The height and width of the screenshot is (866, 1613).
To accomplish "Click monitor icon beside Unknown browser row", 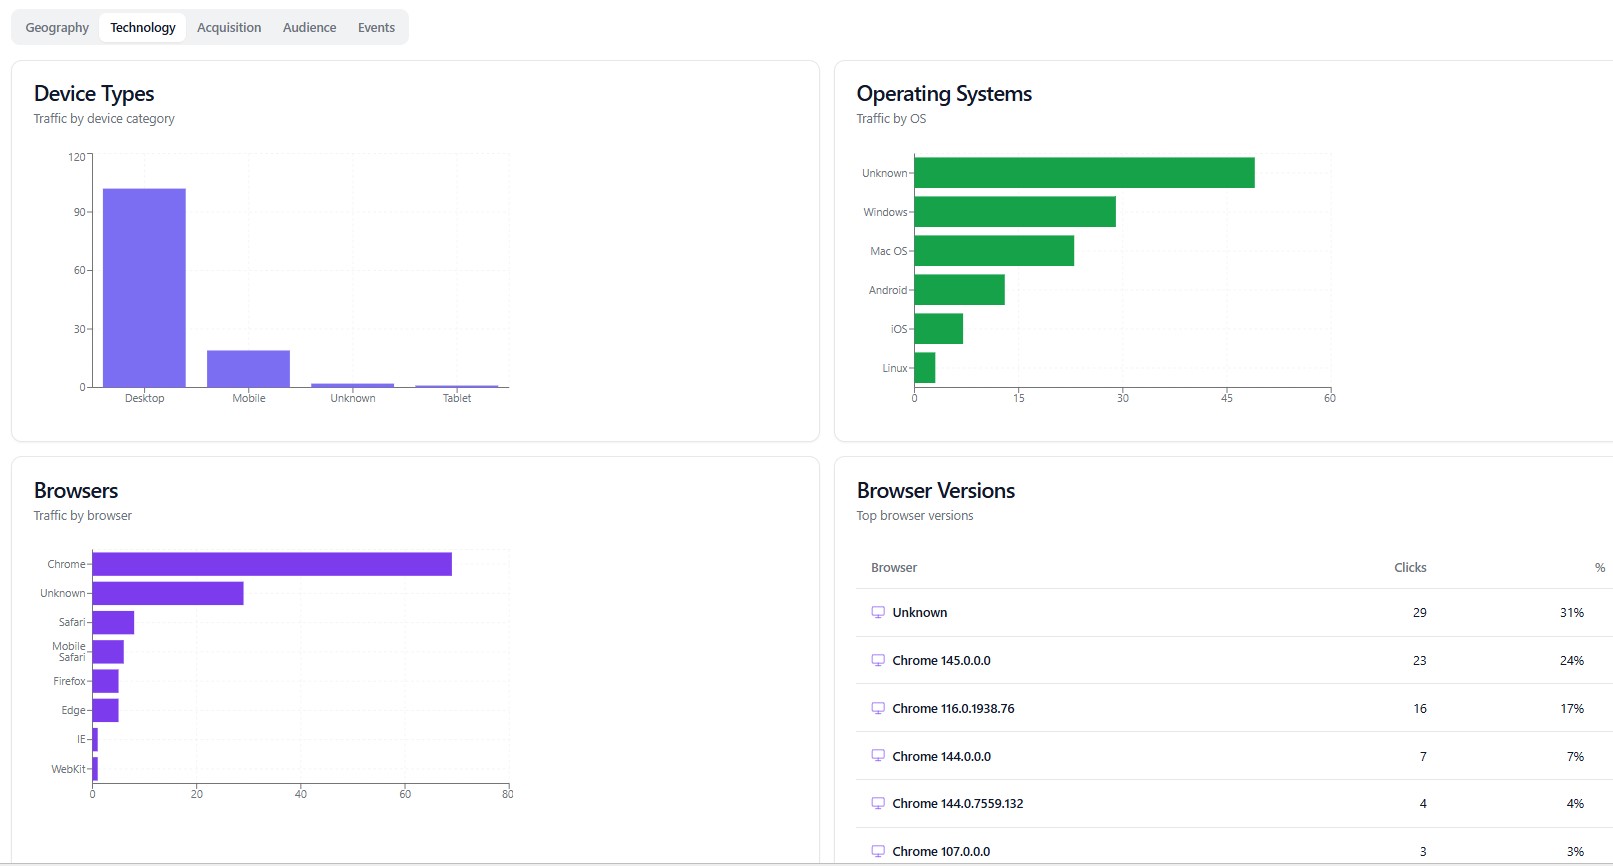I will [878, 612].
